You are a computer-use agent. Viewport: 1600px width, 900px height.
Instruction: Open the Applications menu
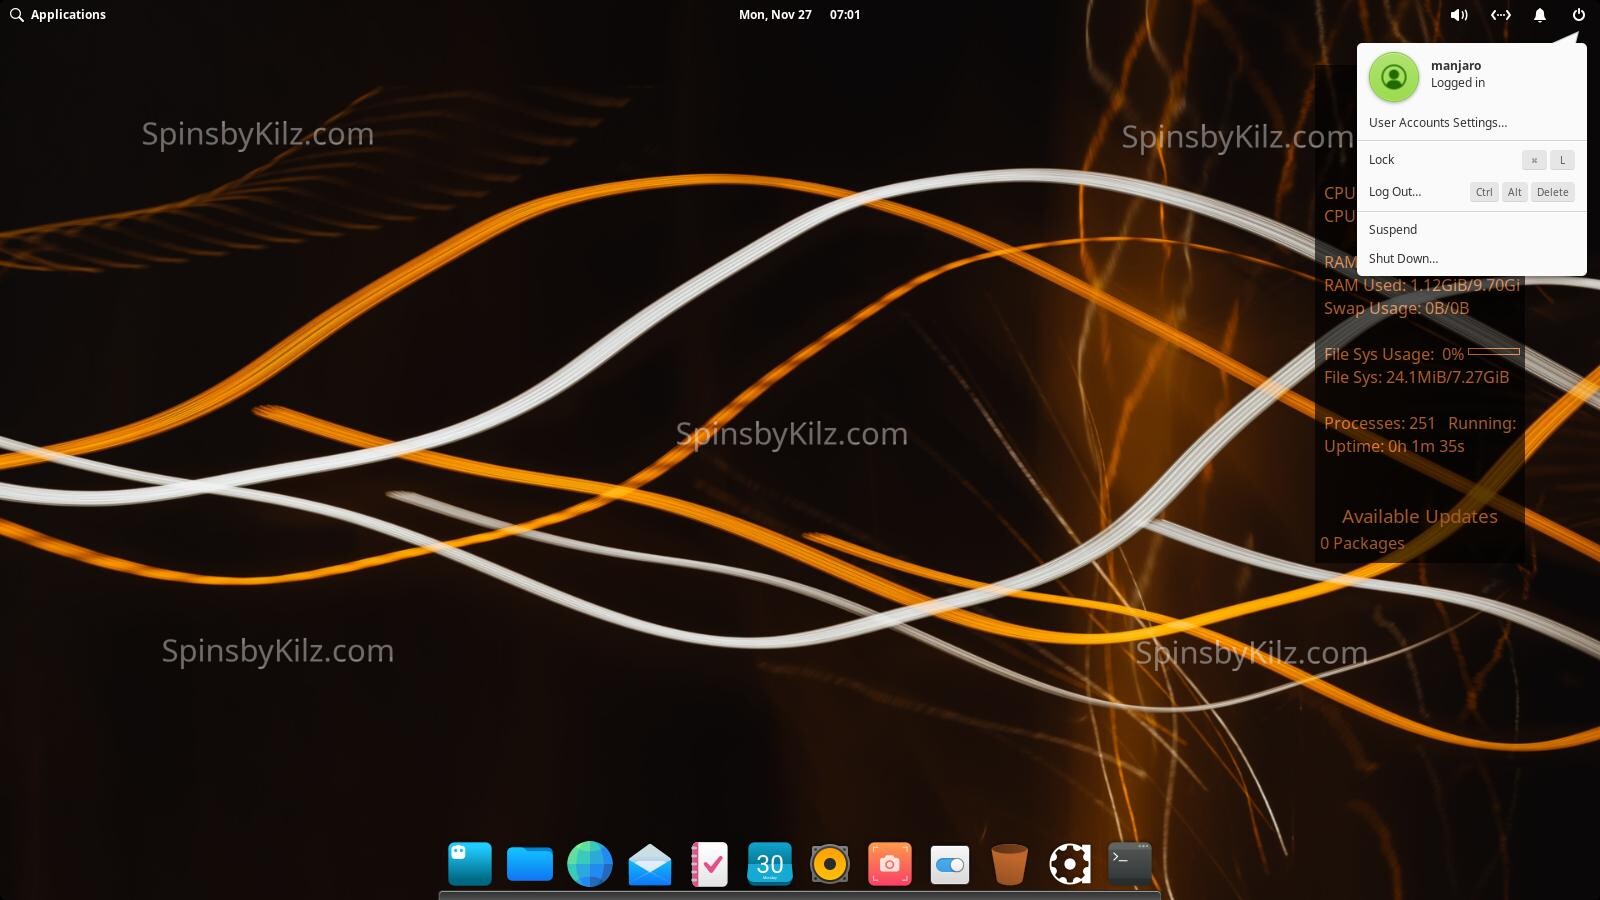pyautogui.click(x=58, y=15)
